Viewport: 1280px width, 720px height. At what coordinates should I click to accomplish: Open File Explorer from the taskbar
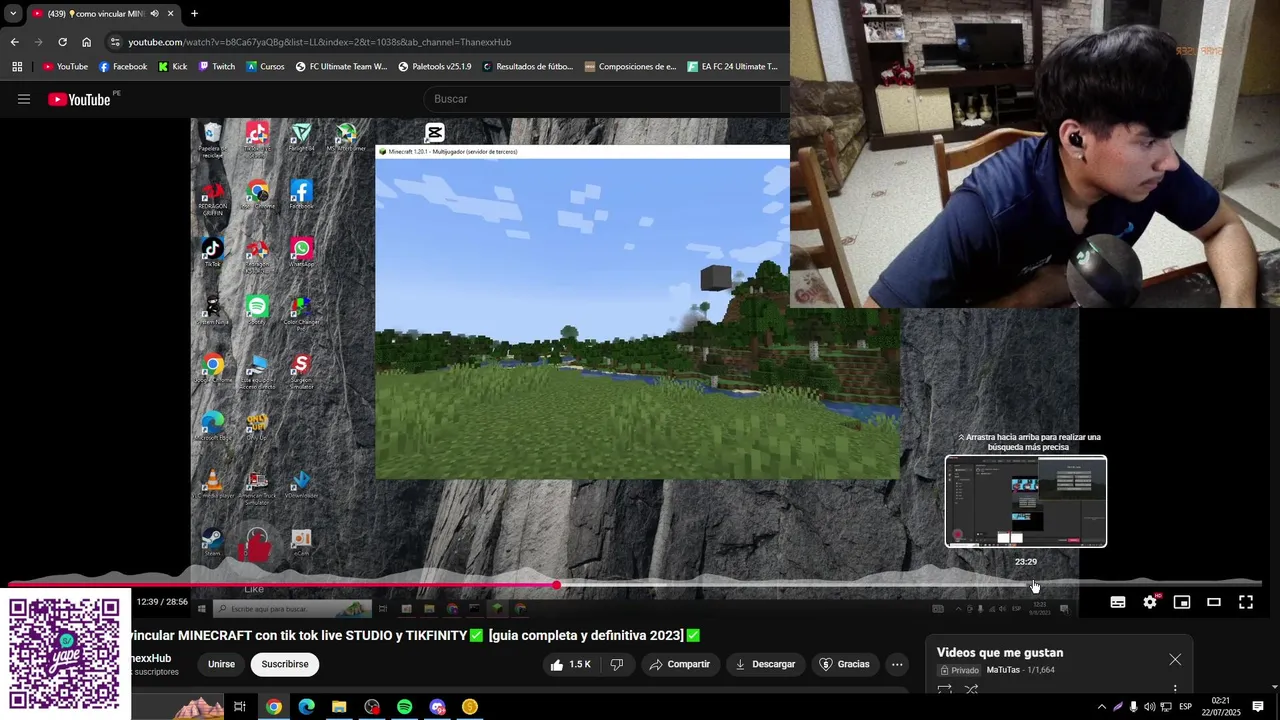339,707
